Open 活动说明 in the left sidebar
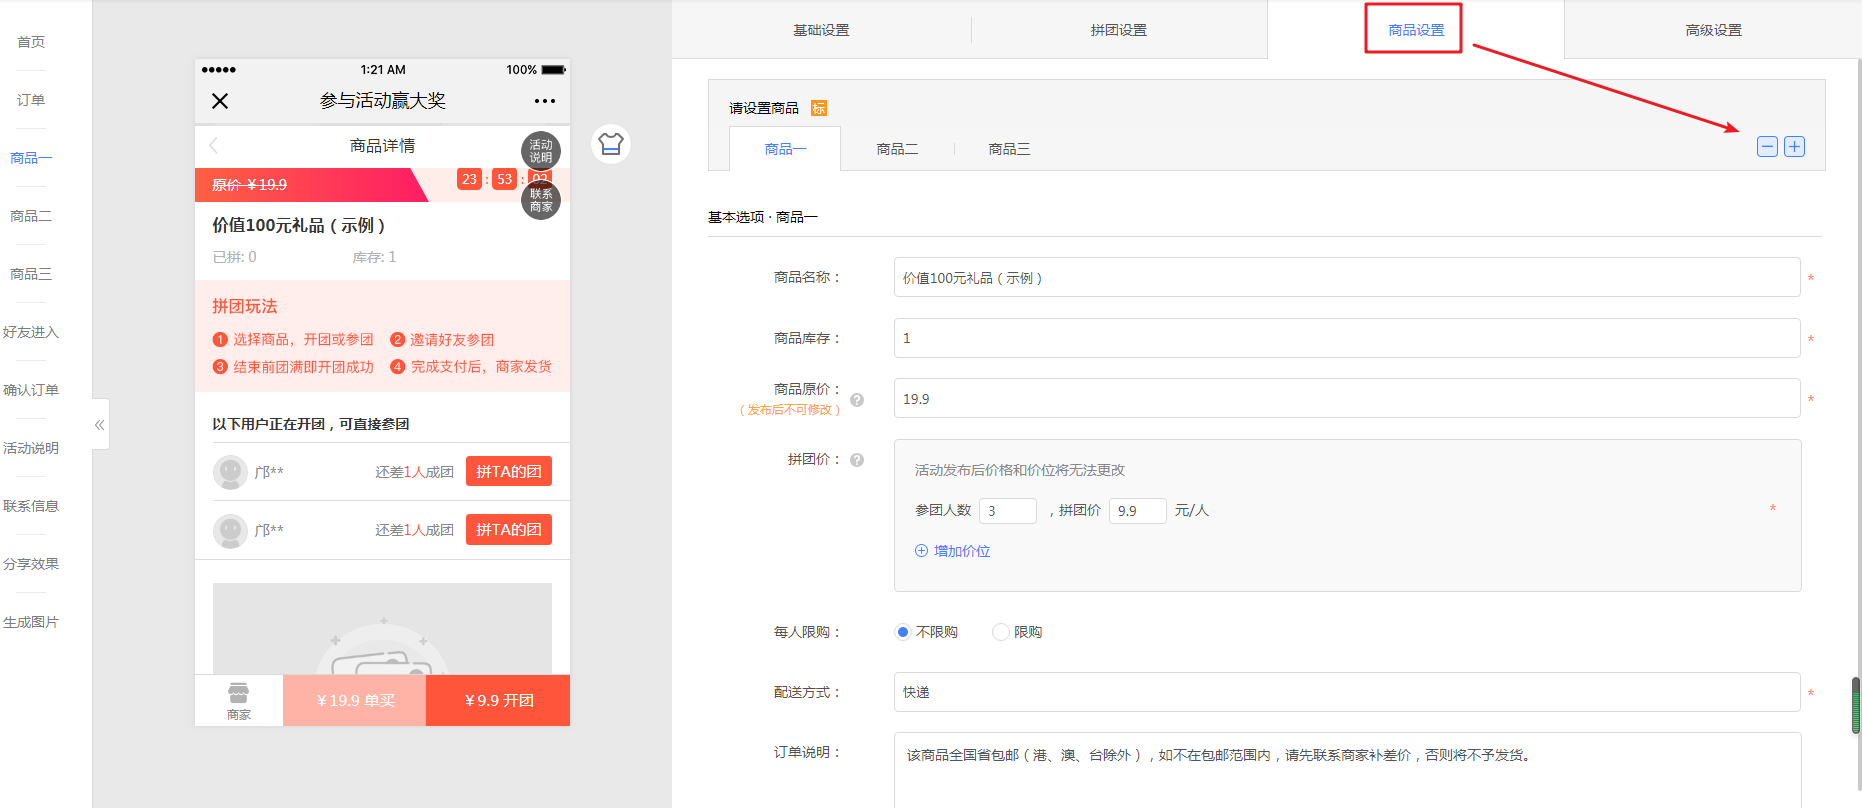 [31, 448]
